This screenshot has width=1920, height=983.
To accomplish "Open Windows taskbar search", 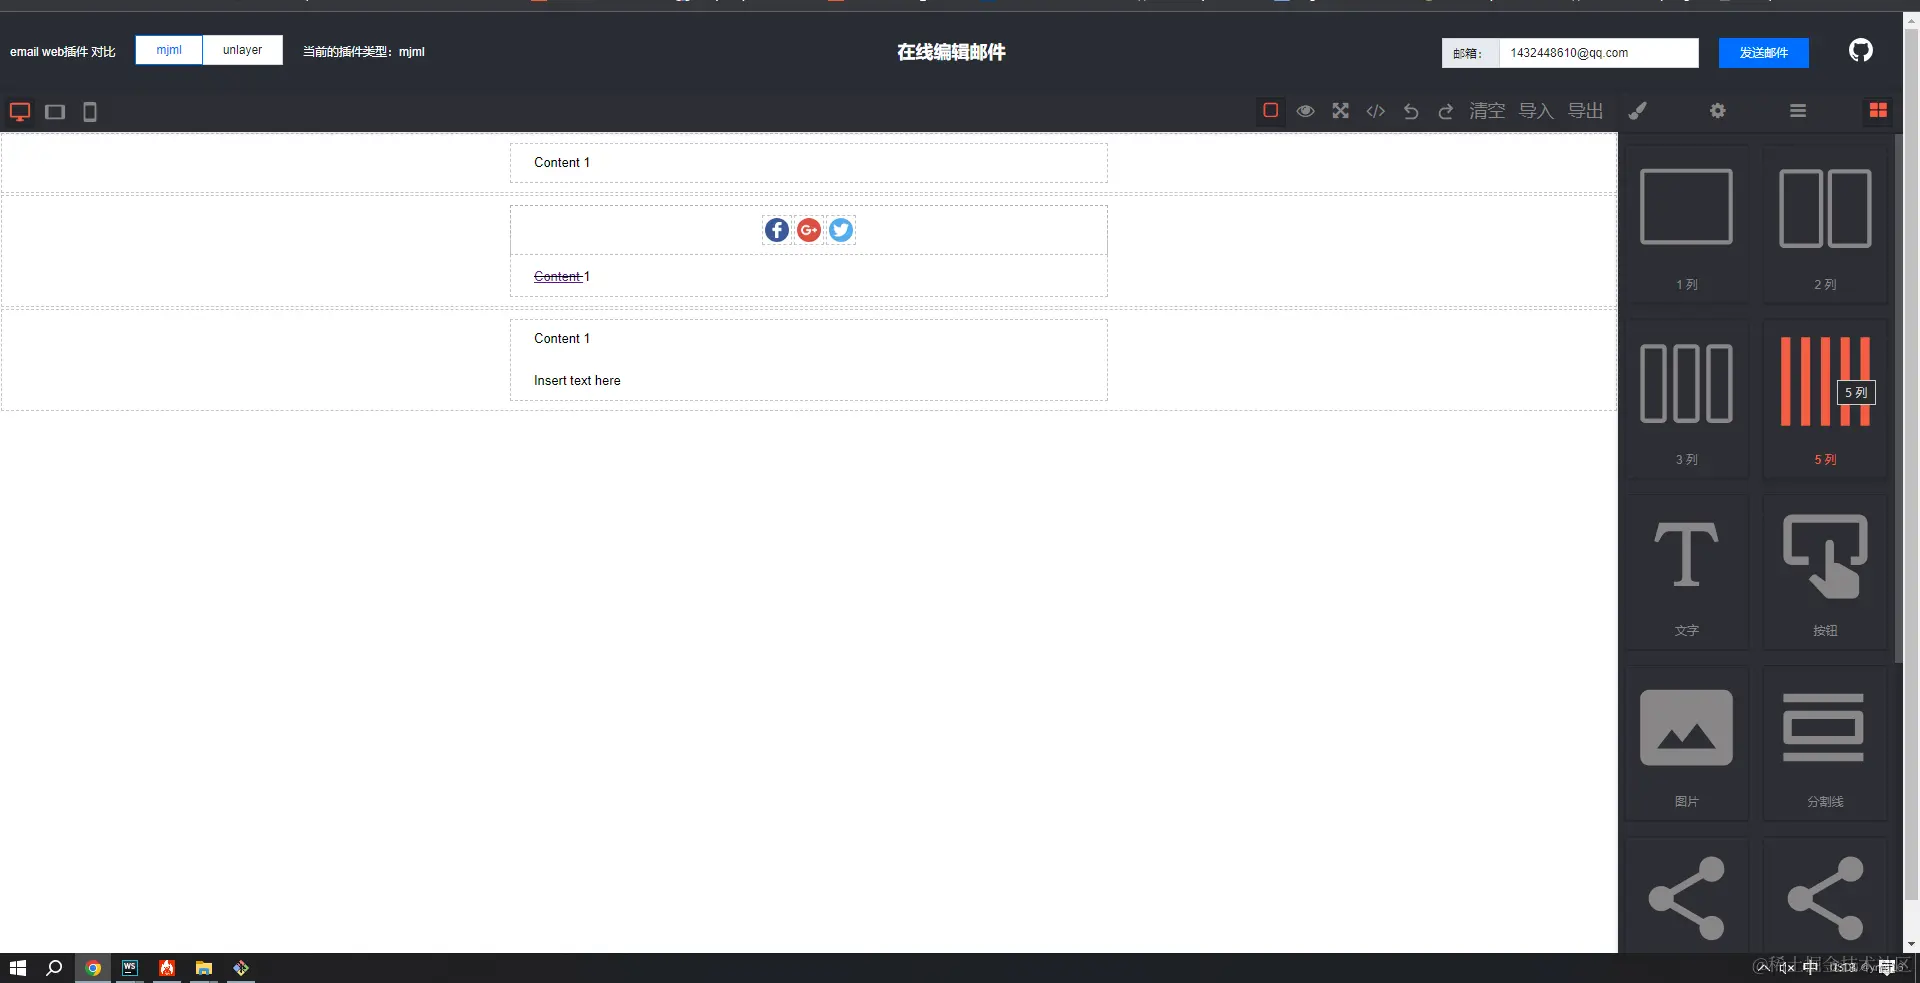I will tap(54, 968).
